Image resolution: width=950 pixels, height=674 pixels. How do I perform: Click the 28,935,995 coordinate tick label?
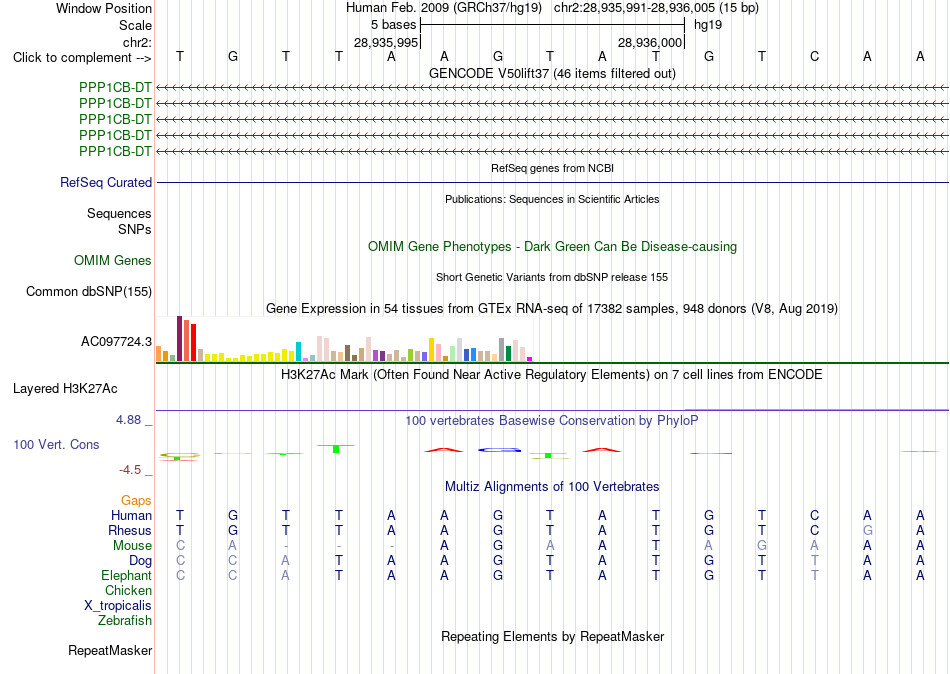[386, 42]
